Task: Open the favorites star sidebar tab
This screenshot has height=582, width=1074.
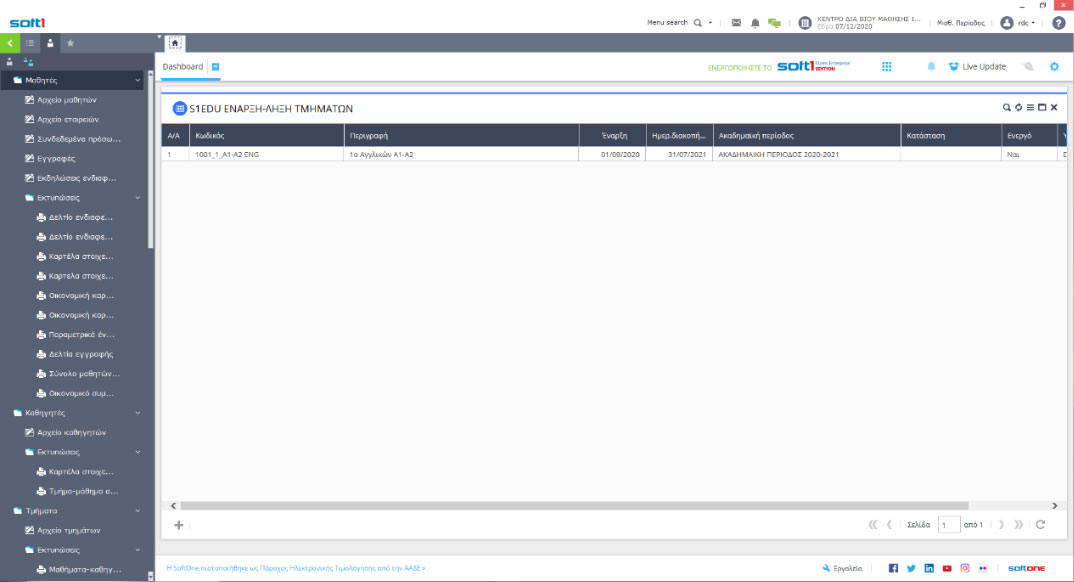Action: click(x=70, y=43)
